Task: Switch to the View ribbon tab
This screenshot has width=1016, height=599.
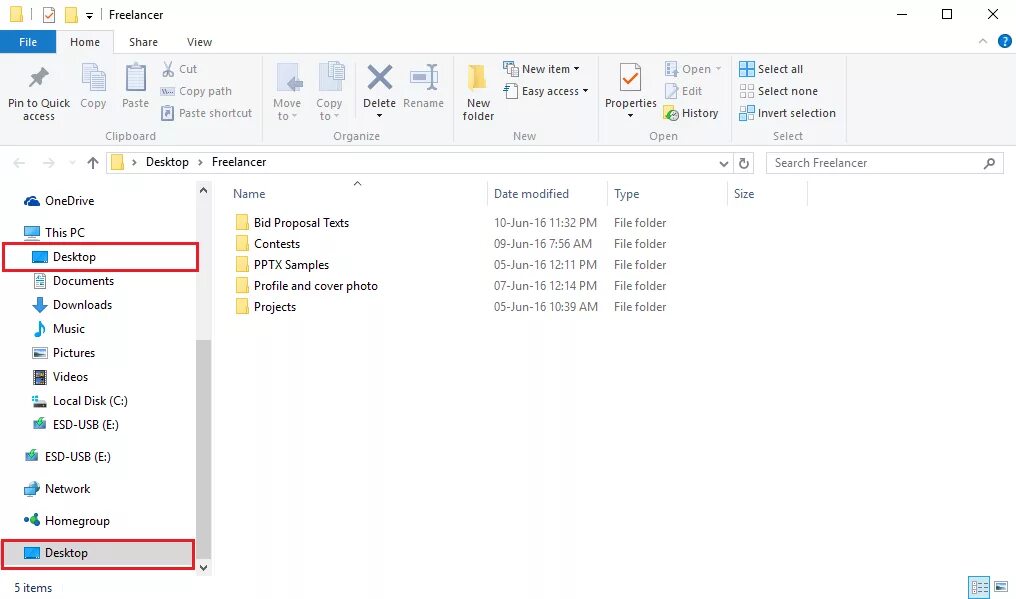Action: (x=200, y=42)
